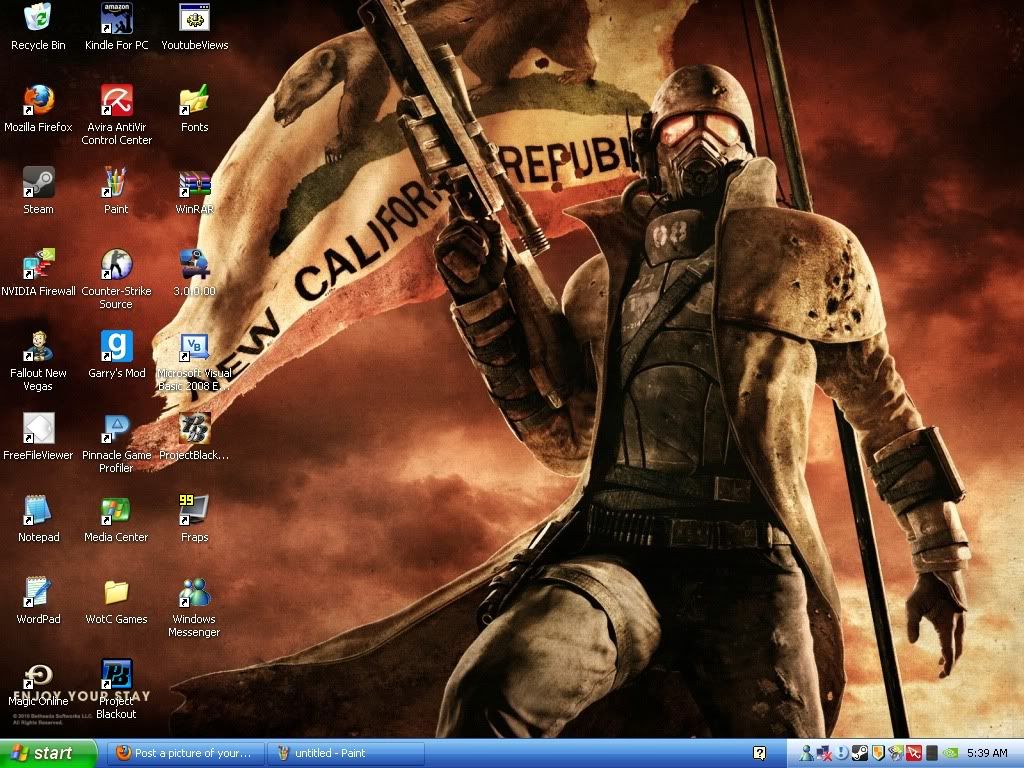The width and height of the screenshot is (1024, 768).
Task: Open Windows Messenger from the system tray
Action: point(807,754)
